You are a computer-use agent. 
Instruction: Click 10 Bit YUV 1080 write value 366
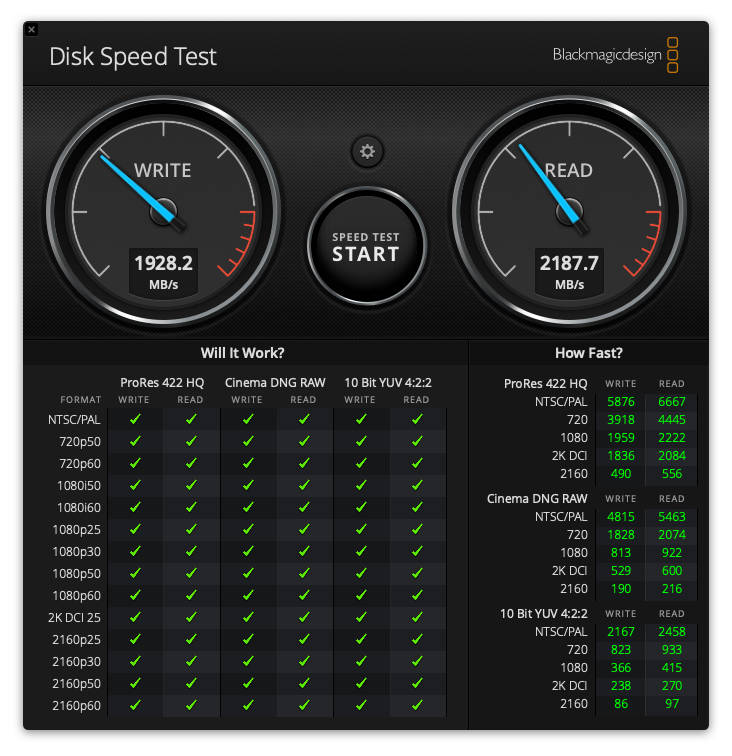click(621, 668)
